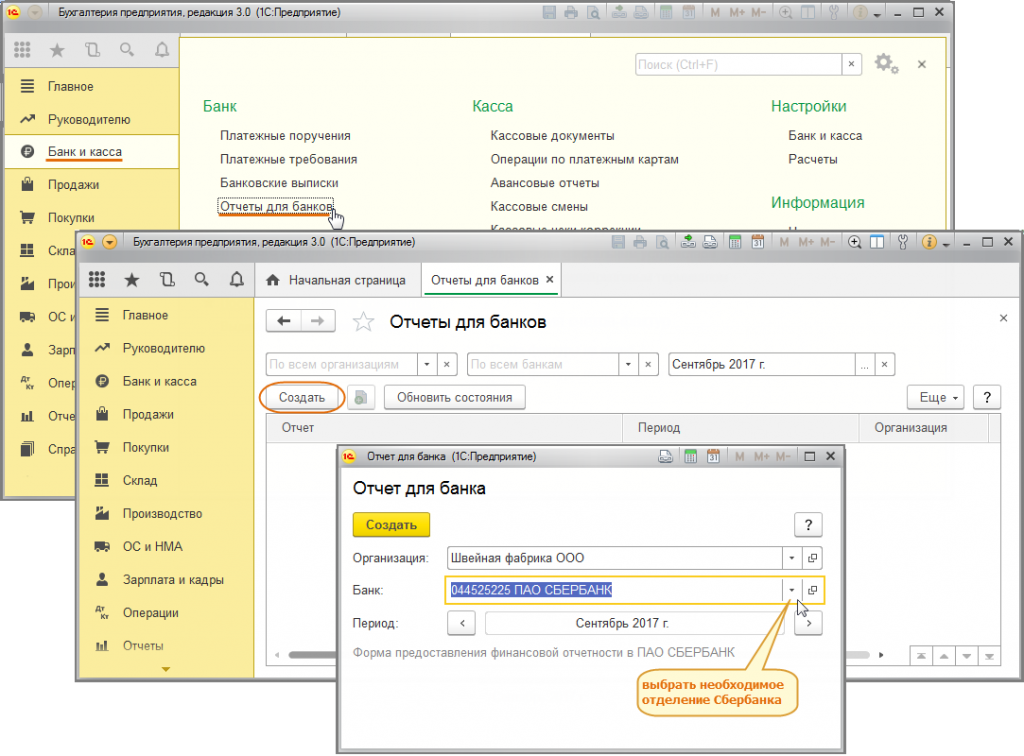Open history icon in background window toolbar
1024x756 pixels.
point(92,50)
